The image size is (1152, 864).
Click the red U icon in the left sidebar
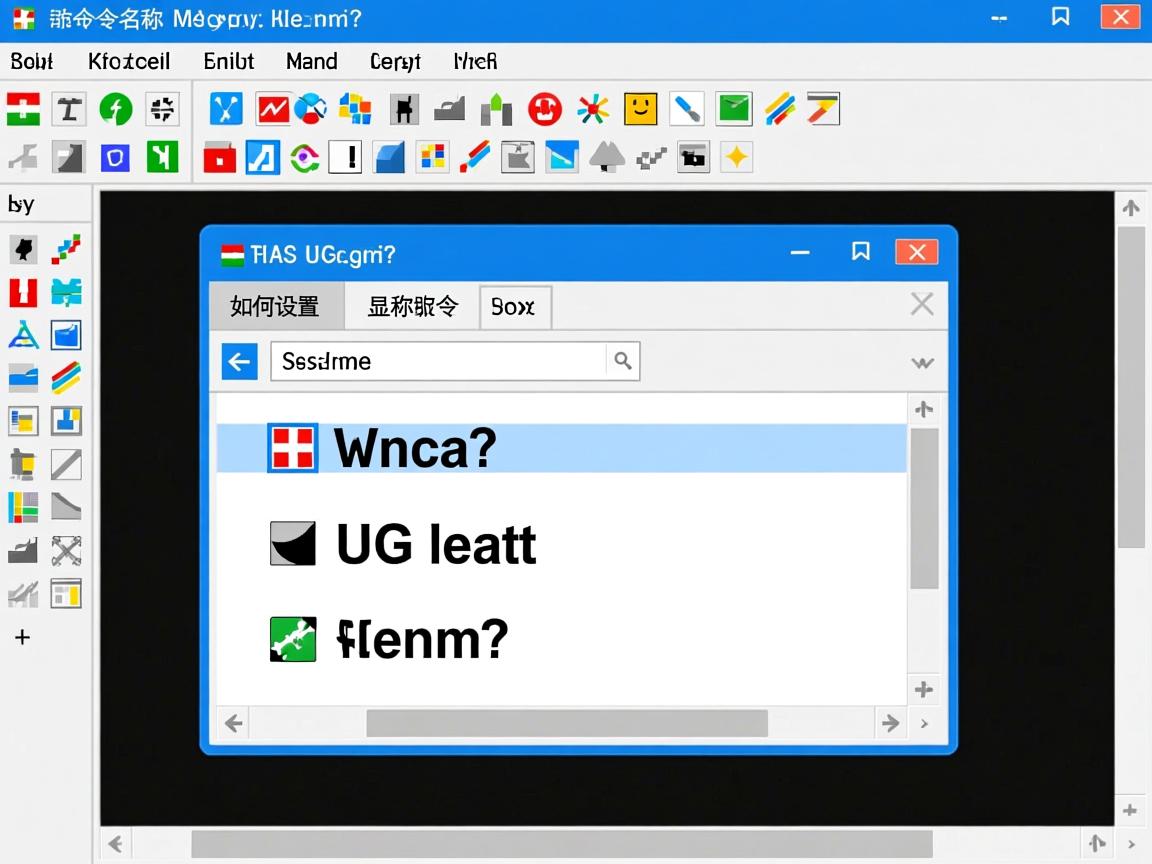(x=22, y=292)
